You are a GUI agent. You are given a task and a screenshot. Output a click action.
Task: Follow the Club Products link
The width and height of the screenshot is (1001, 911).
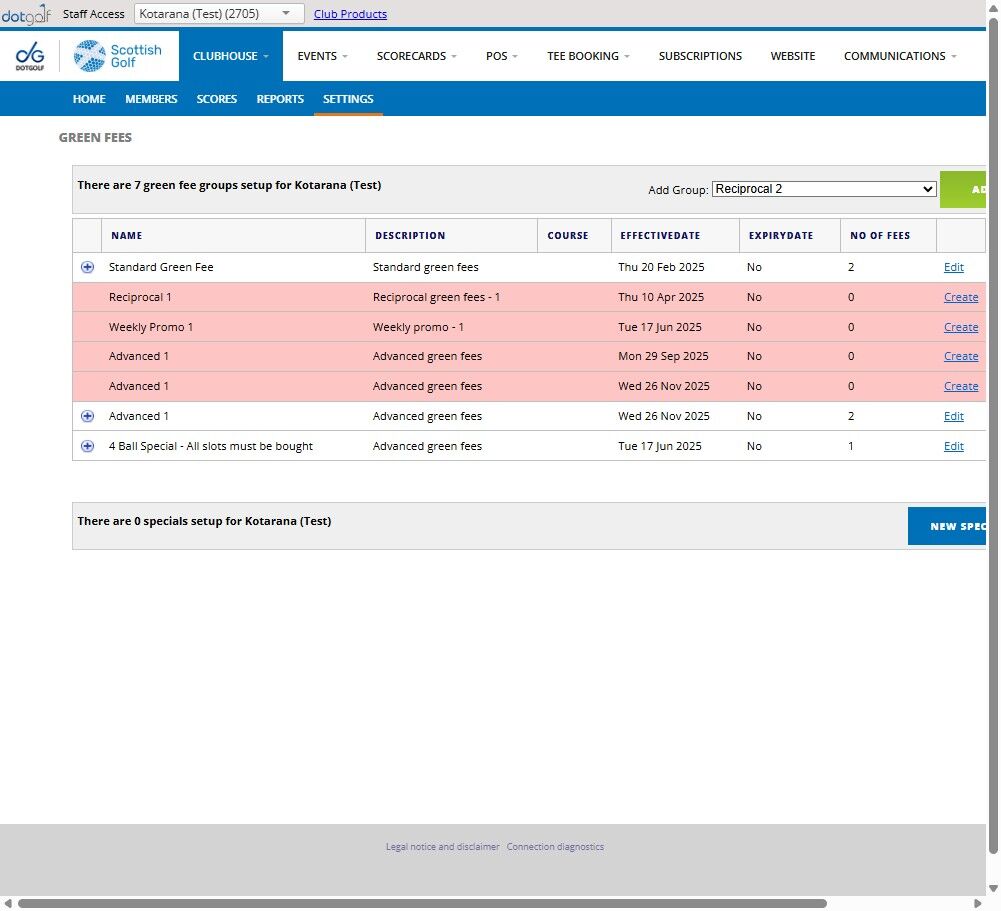click(x=350, y=14)
